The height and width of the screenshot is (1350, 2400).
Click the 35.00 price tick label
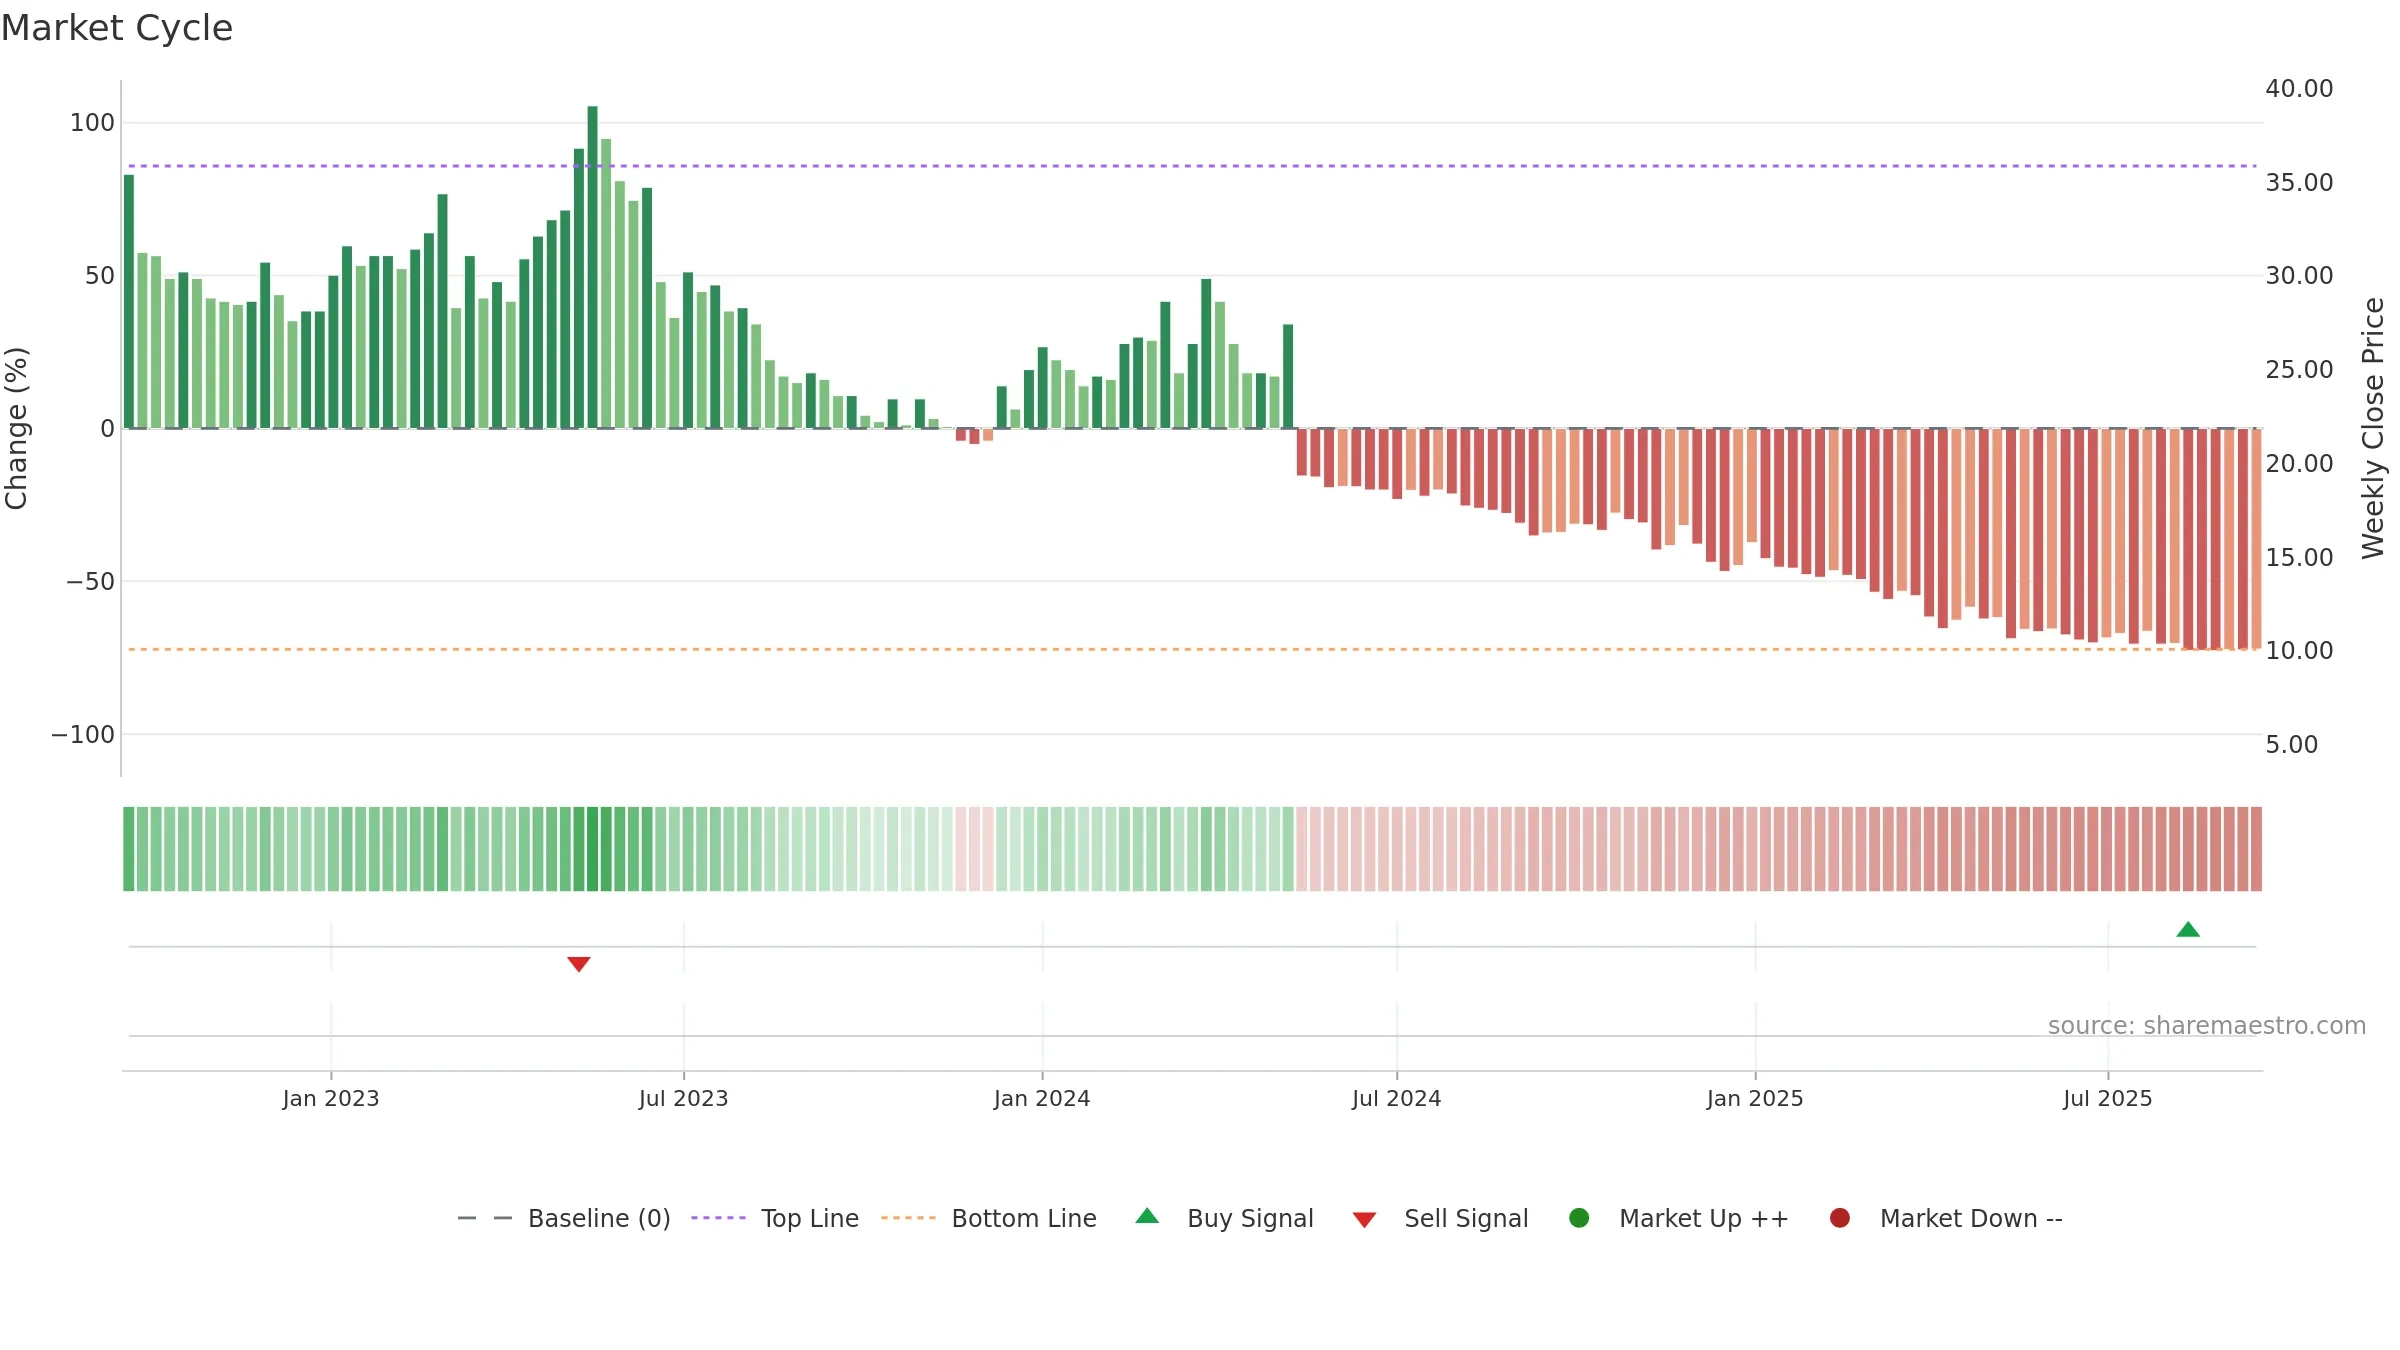click(2299, 183)
